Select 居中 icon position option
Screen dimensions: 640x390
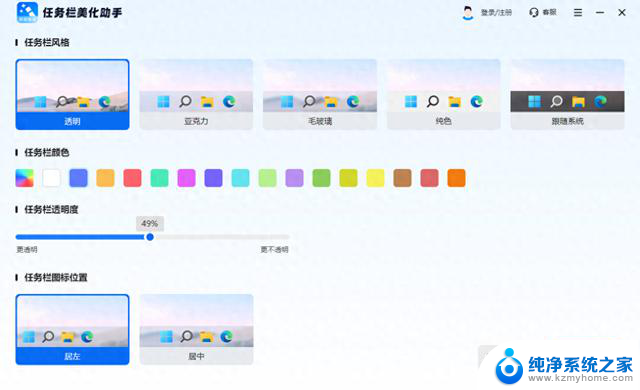tap(196, 330)
